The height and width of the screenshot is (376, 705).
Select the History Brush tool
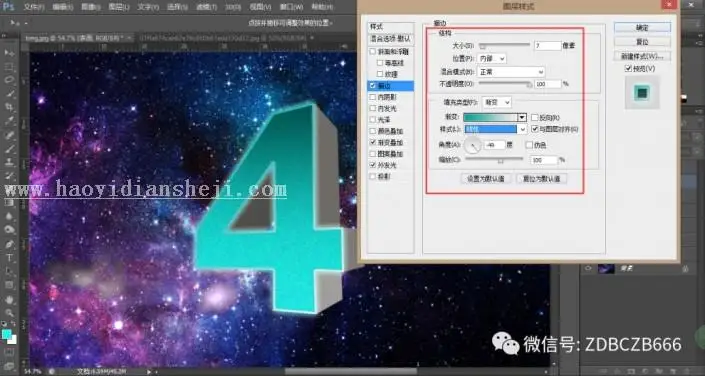click(x=9, y=175)
